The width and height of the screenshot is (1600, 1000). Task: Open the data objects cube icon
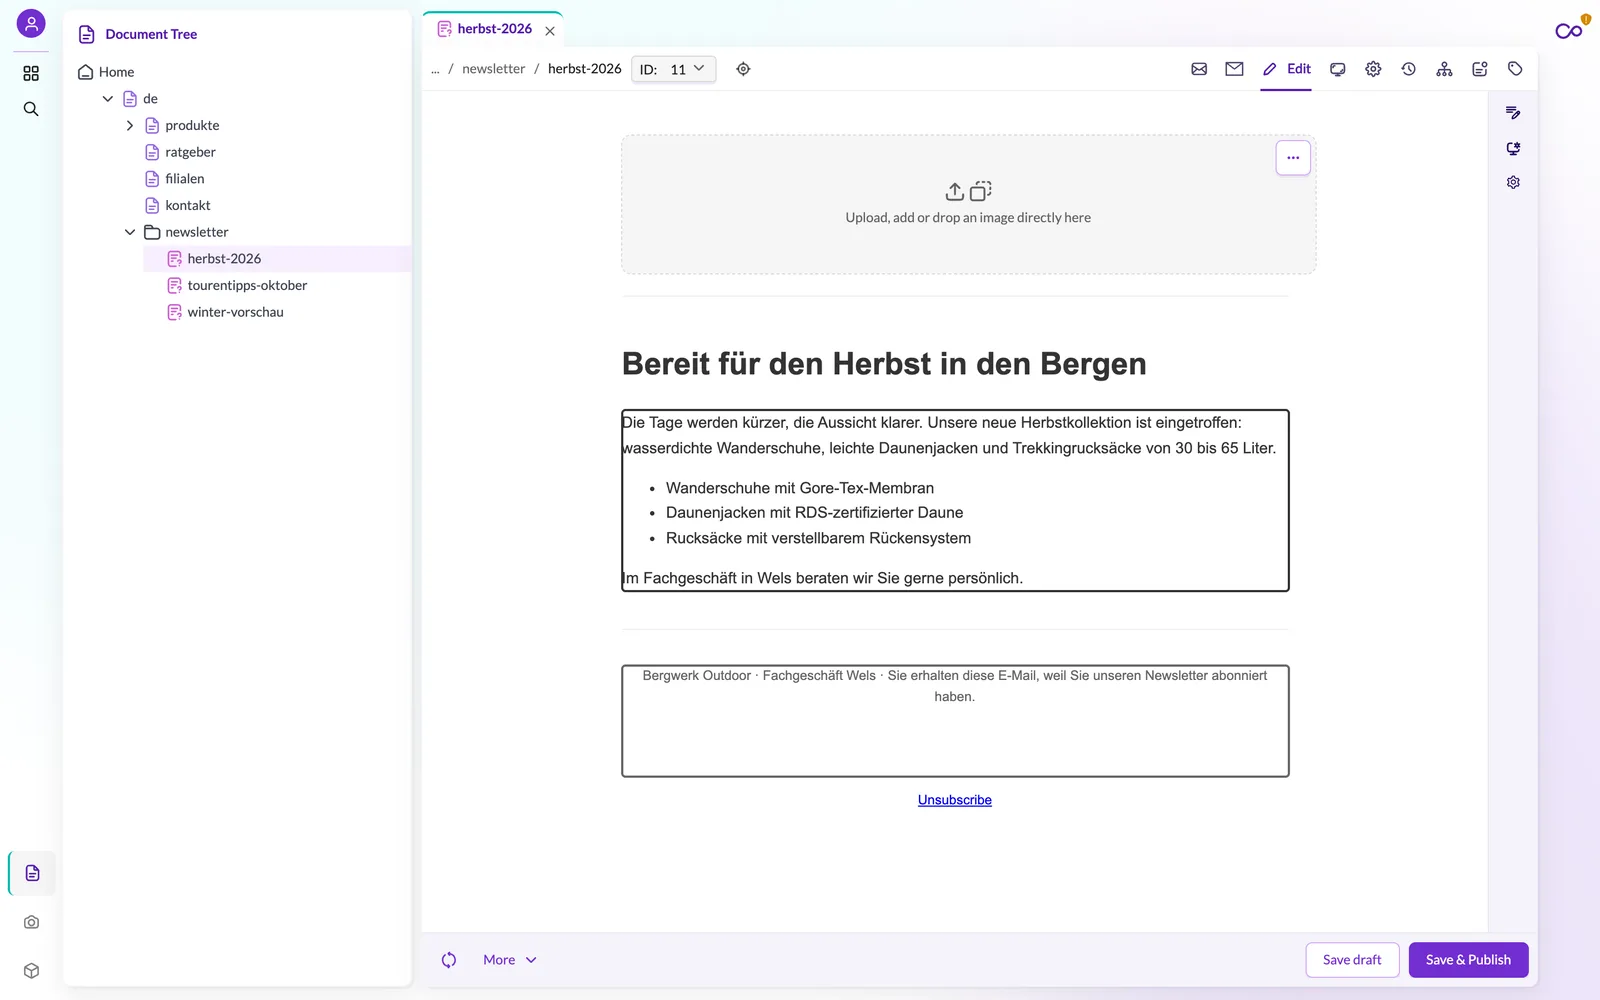[32, 971]
